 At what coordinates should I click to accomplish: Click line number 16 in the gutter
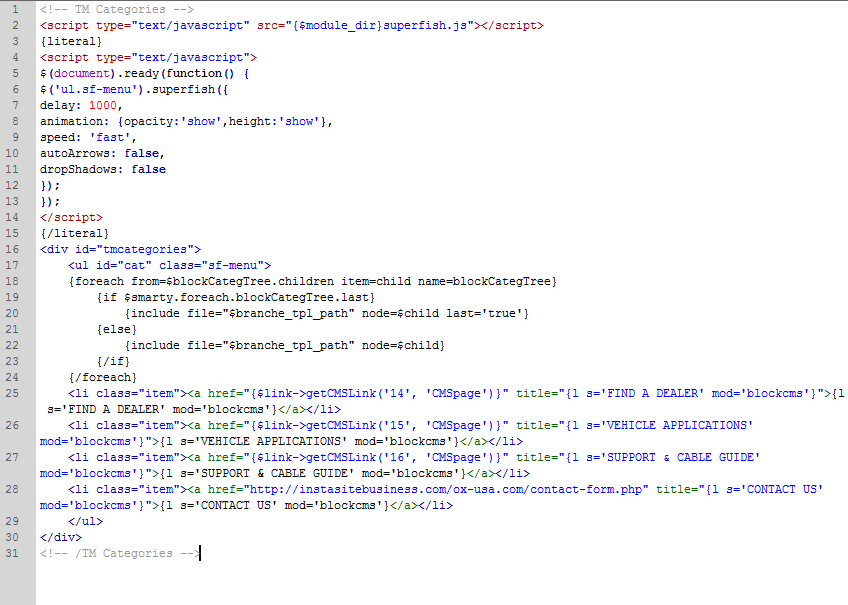coord(12,249)
